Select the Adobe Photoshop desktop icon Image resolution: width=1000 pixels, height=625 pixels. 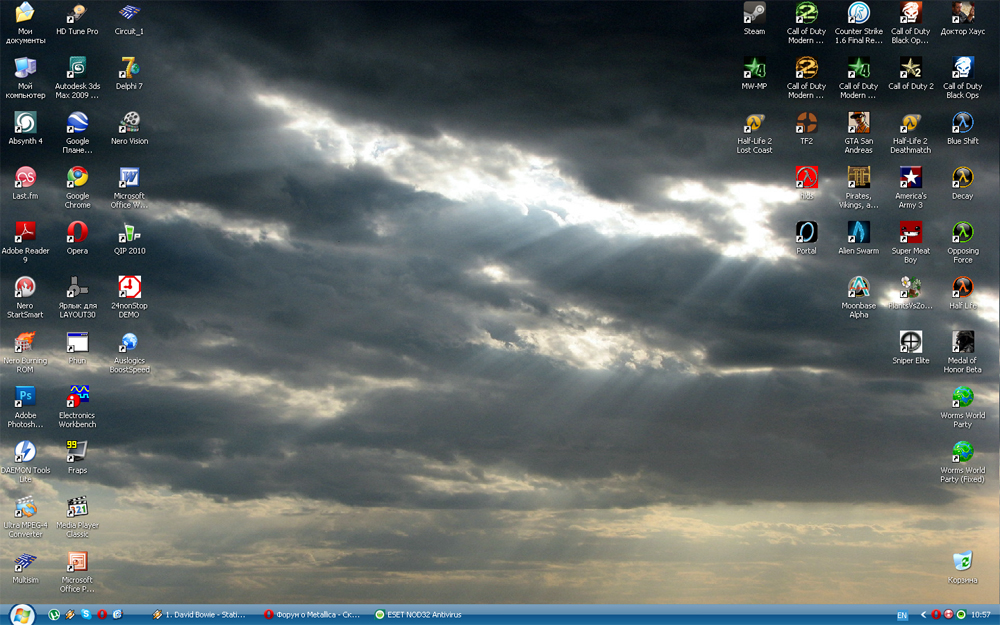pyautogui.click(x=25, y=397)
